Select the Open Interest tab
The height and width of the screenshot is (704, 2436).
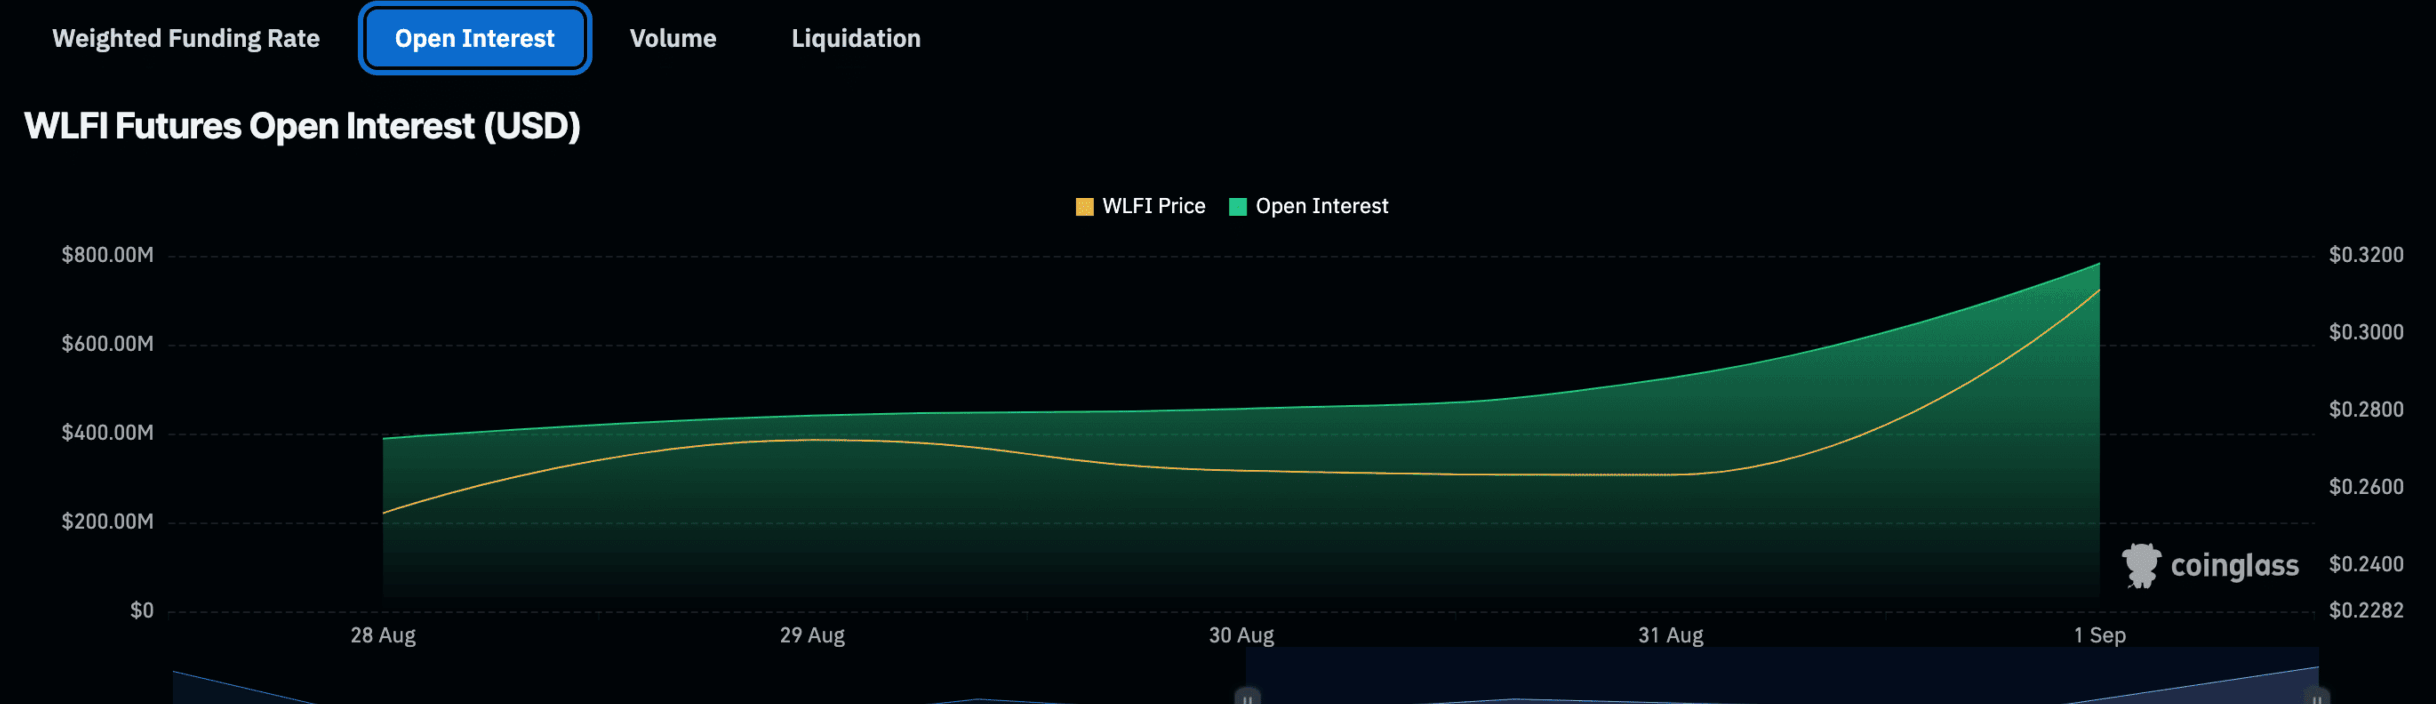474,39
